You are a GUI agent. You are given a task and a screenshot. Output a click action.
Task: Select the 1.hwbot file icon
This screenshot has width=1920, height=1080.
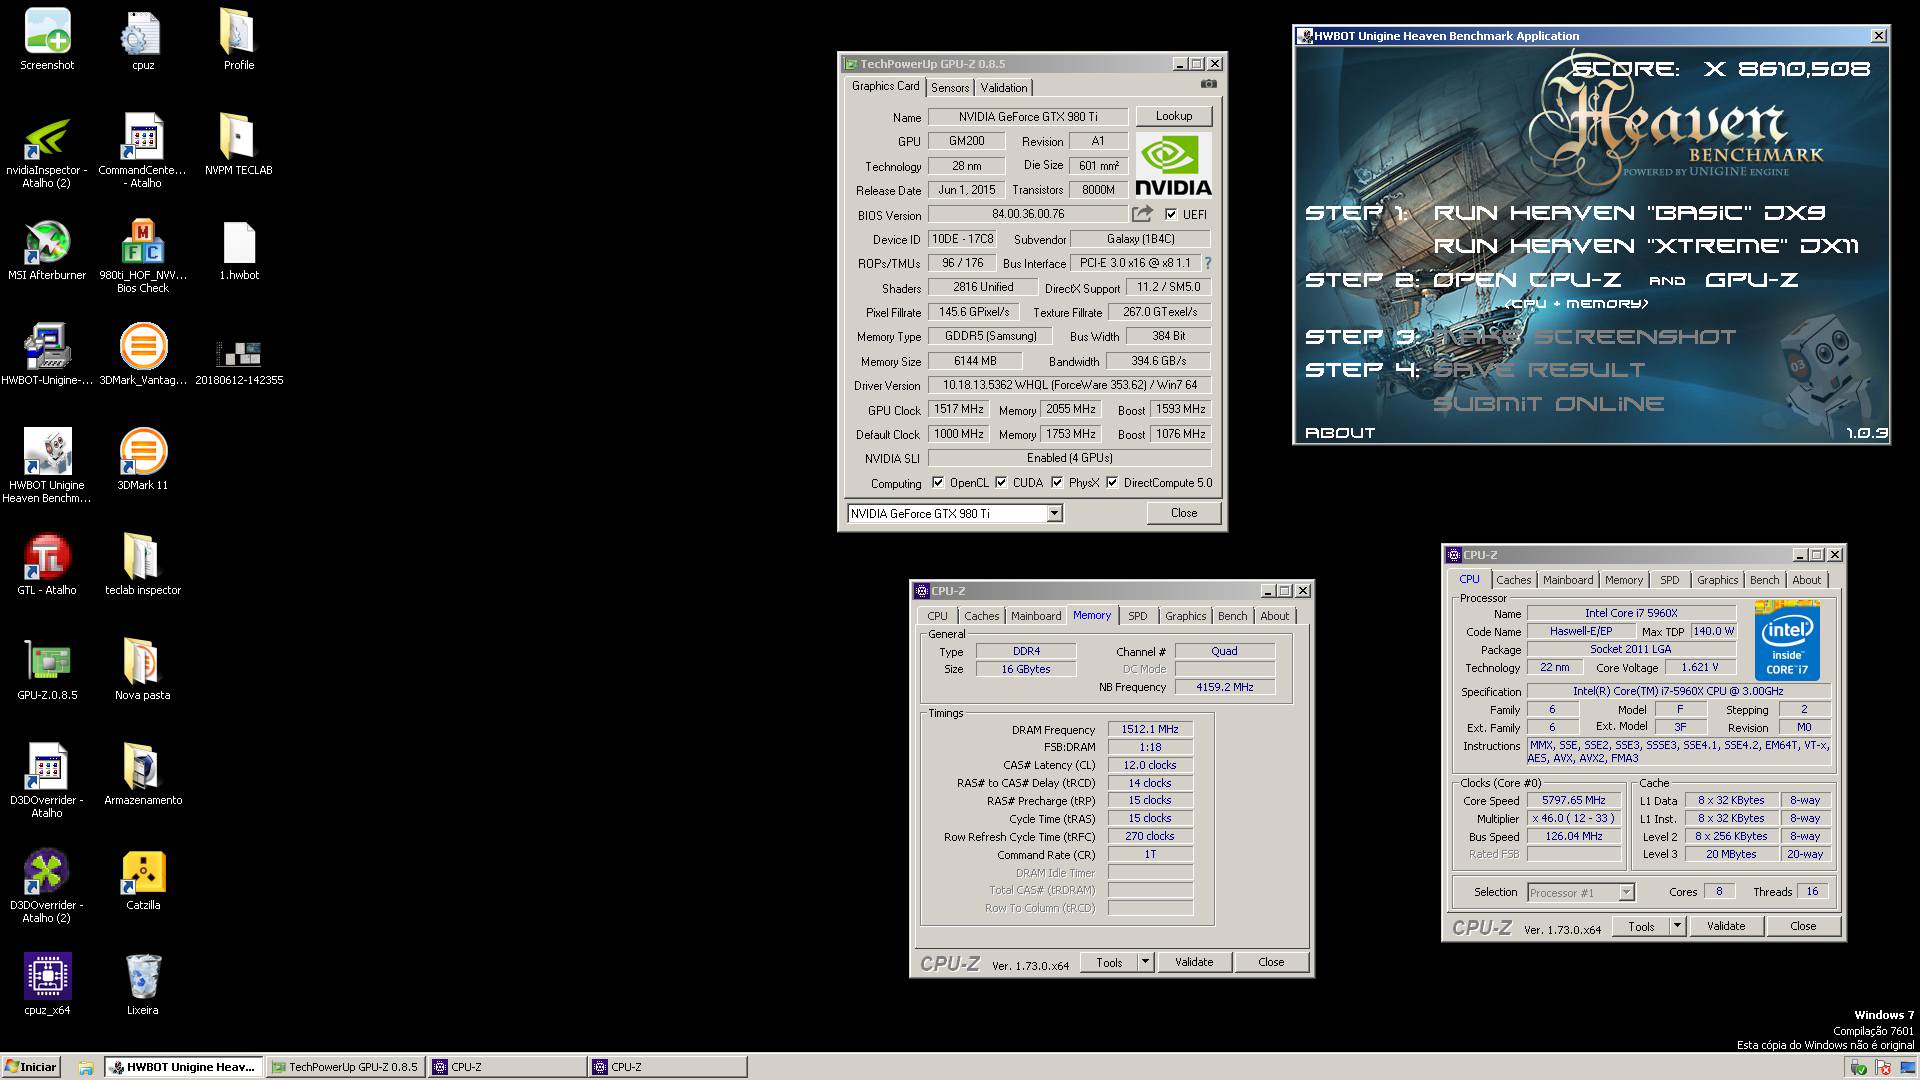click(239, 251)
